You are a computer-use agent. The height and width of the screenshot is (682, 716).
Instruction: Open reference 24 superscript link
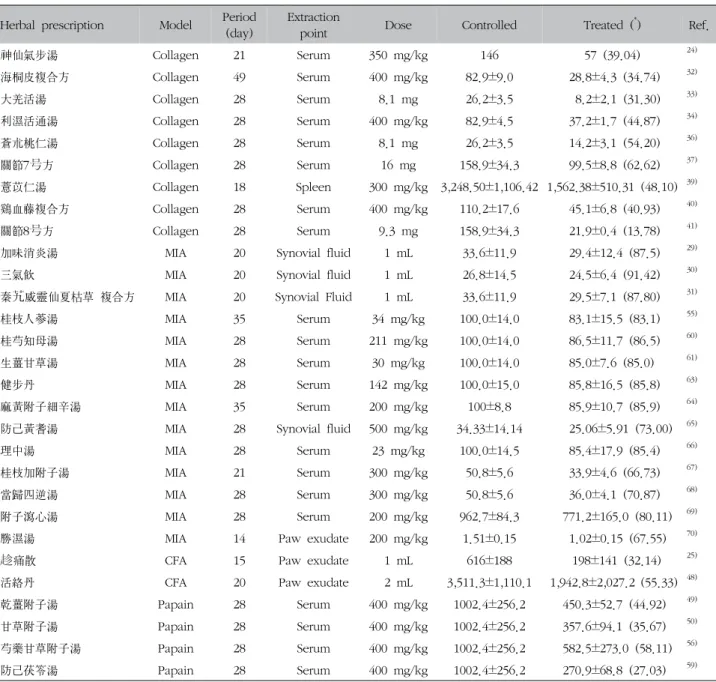pyautogui.click(x=692, y=50)
